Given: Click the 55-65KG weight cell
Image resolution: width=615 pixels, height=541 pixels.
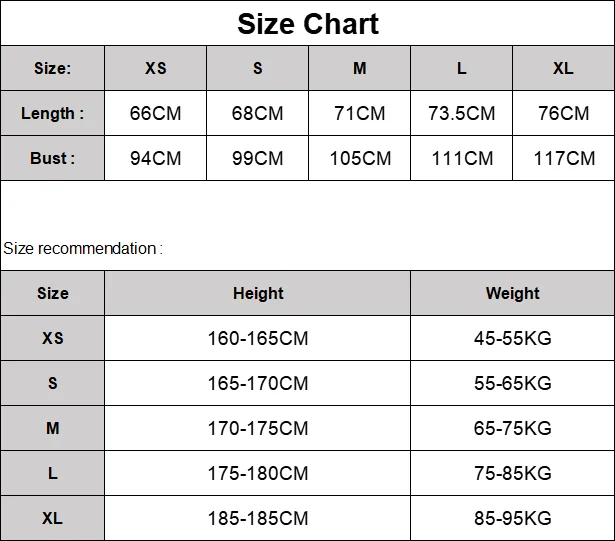Looking at the screenshot, I should click(x=513, y=383).
